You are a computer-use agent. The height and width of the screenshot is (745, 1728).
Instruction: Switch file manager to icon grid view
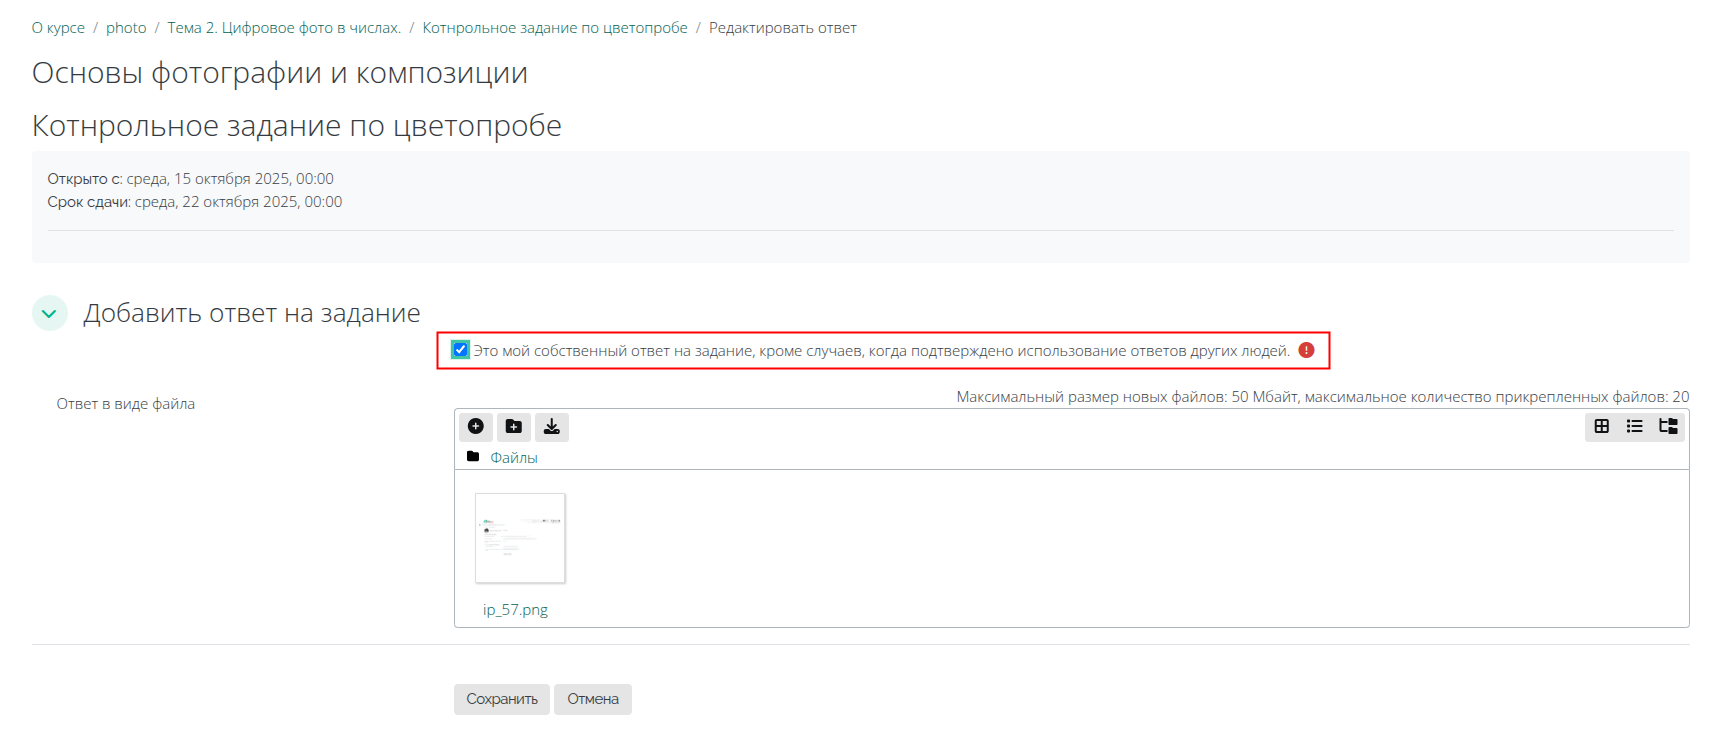click(x=1601, y=427)
